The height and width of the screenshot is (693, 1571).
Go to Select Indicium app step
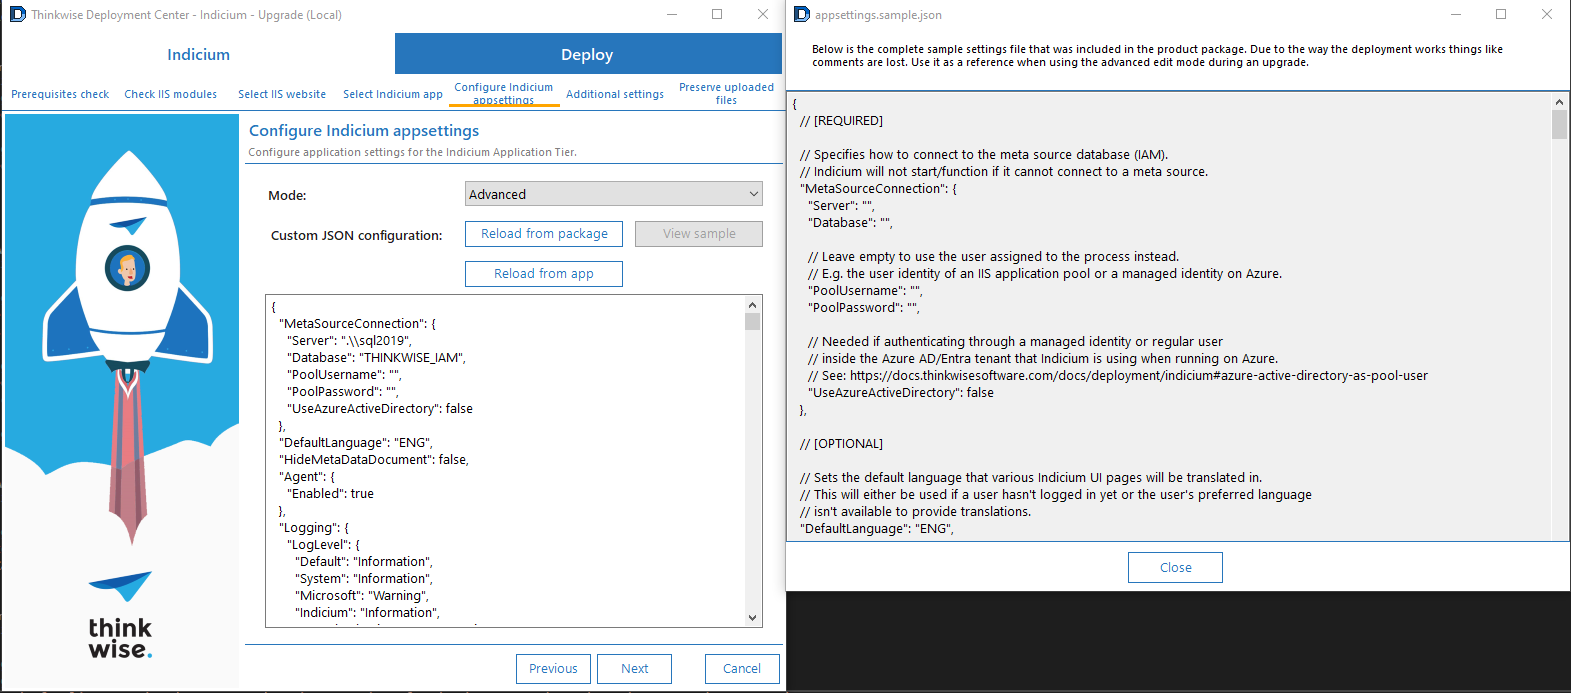[x=393, y=94]
